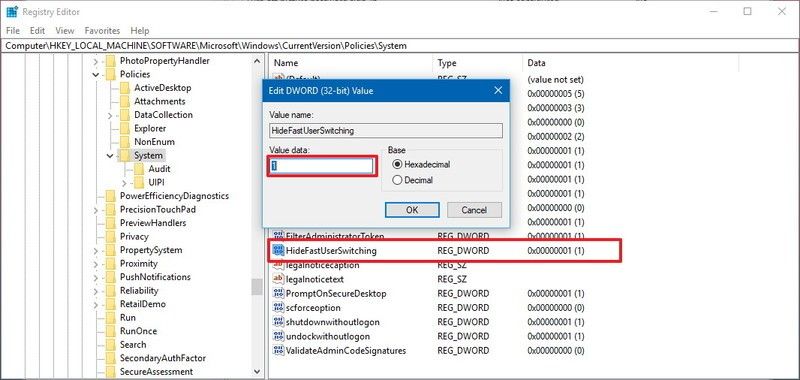Image resolution: width=800 pixels, height=380 pixels.
Task: Cancel the Edit DWORD dialog
Action: pyautogui.click(x=474, y=210)
